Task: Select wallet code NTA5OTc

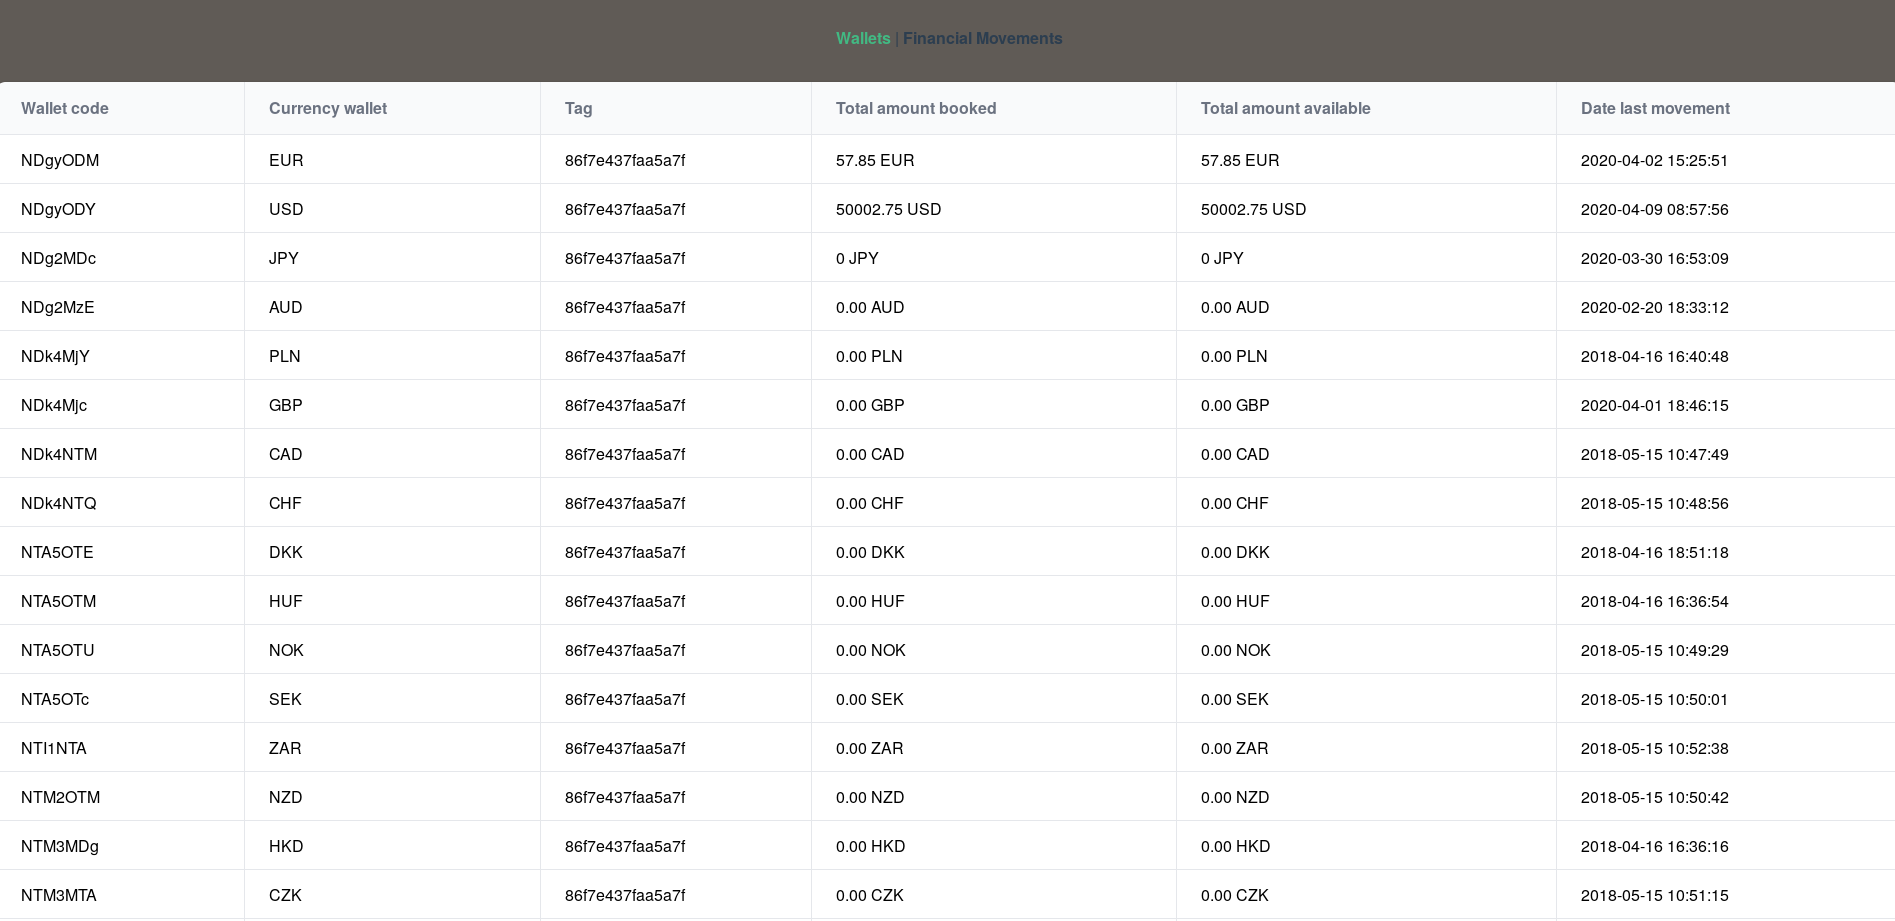Action: coord(55,699)
